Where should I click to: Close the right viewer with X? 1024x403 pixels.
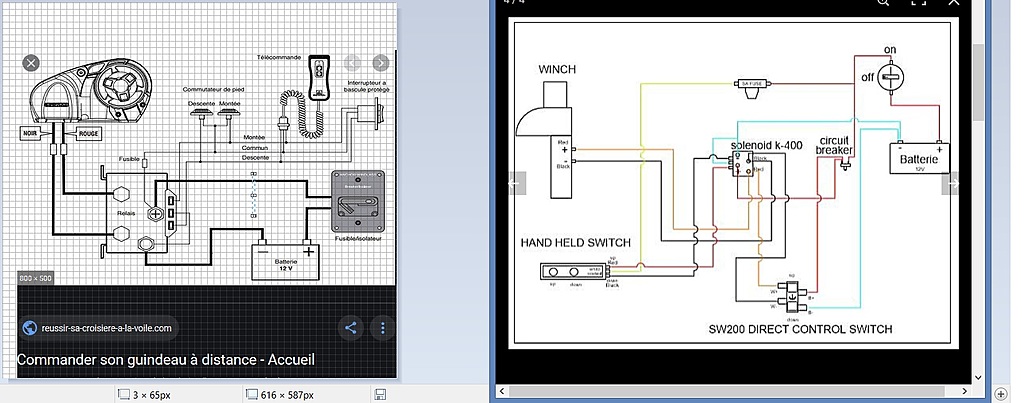953,3
